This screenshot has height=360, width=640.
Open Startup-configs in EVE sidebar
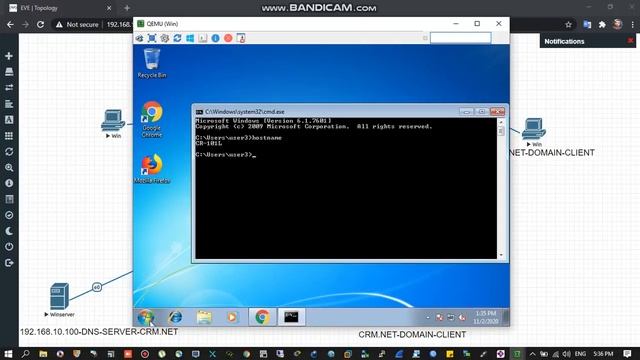click(9, 104)
